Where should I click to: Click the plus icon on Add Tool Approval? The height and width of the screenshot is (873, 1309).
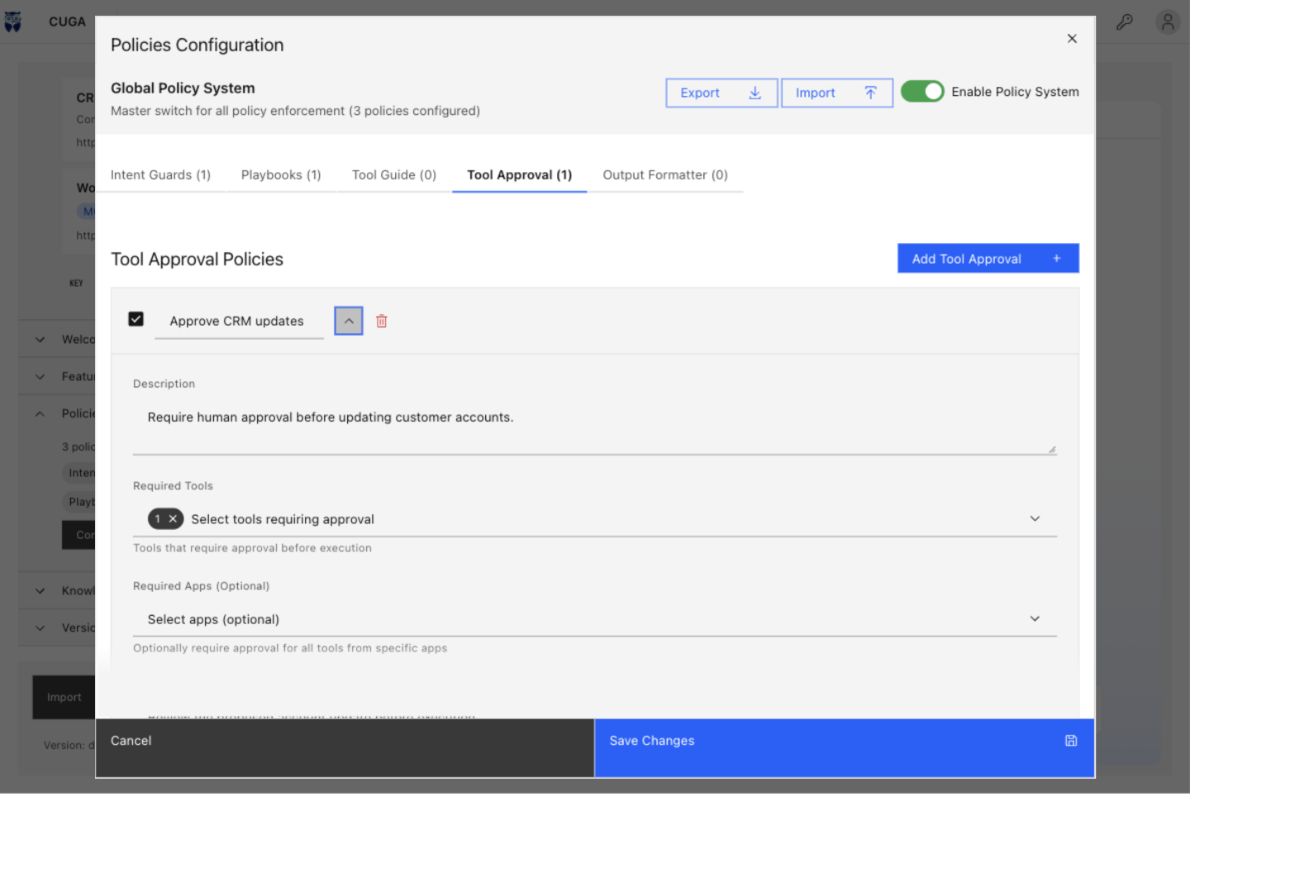coord(1057,259)
